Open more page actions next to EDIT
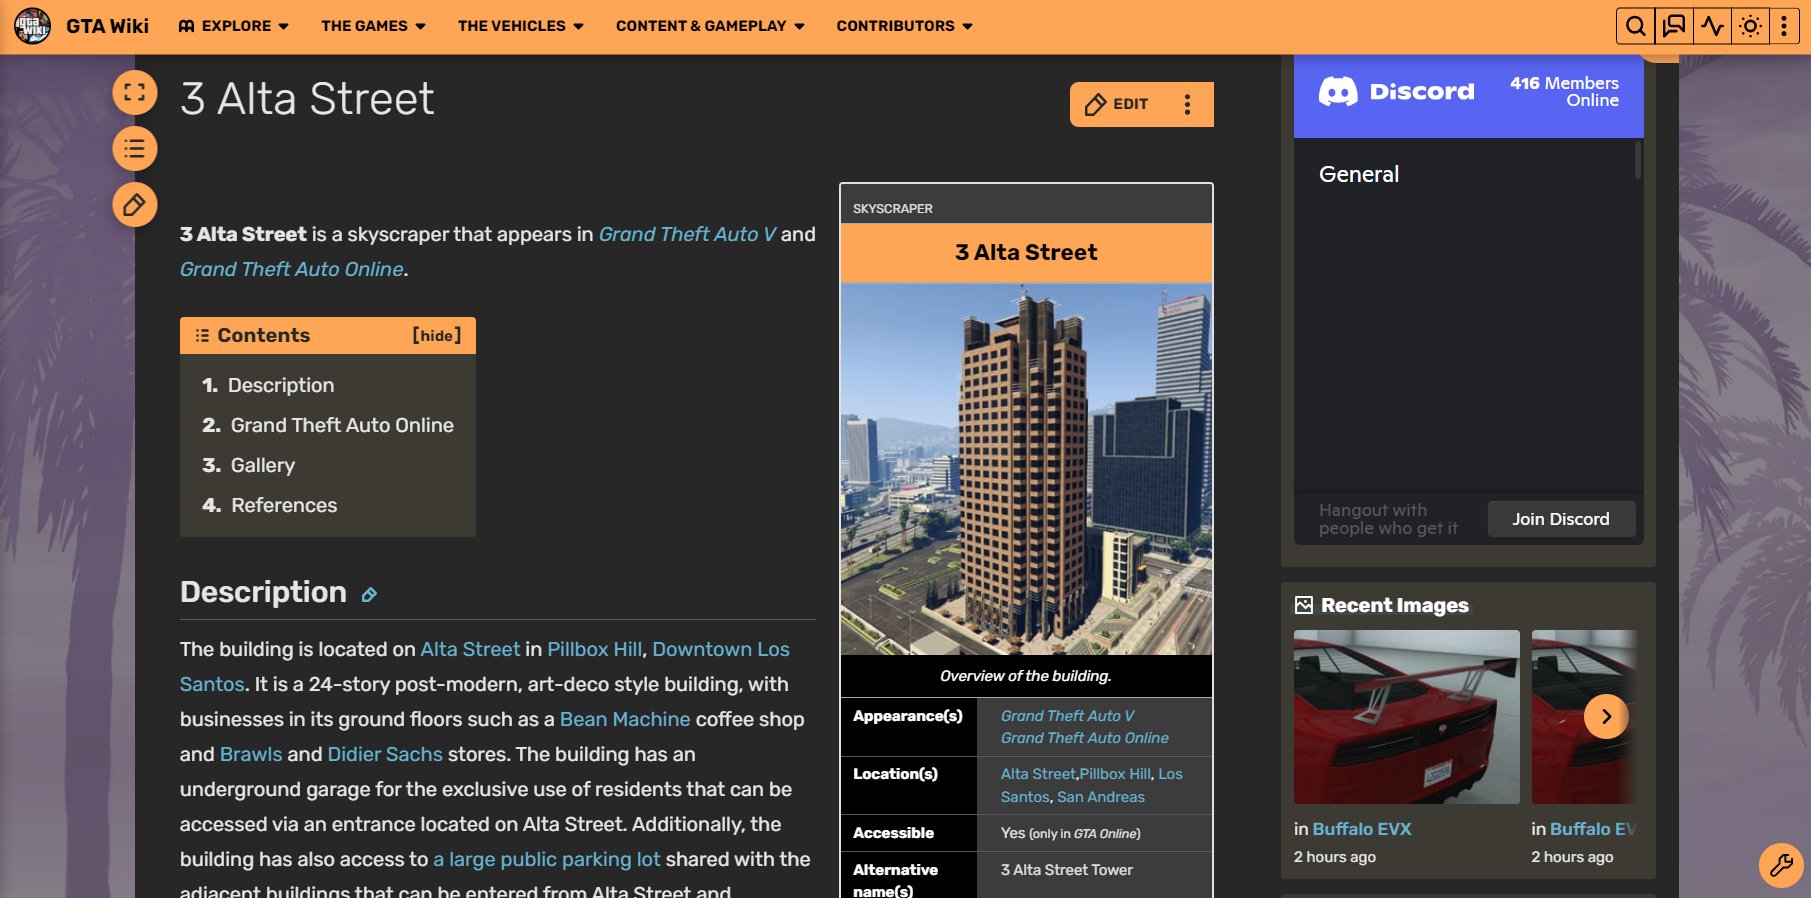 [1187, 104]
